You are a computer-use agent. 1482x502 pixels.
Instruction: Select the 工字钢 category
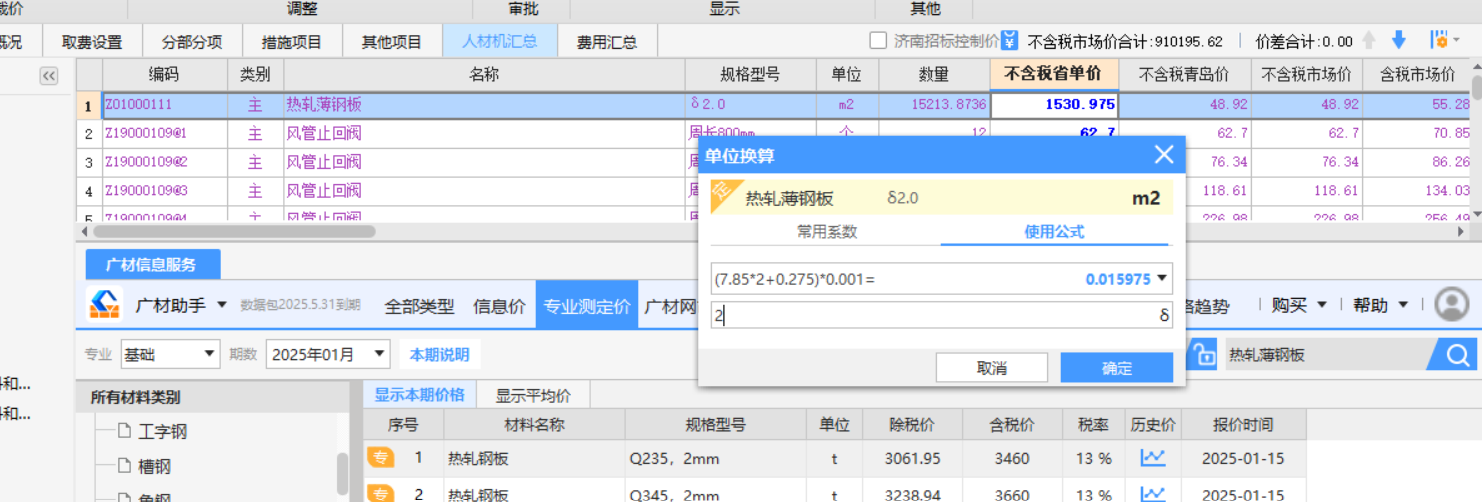coord(163,431)
